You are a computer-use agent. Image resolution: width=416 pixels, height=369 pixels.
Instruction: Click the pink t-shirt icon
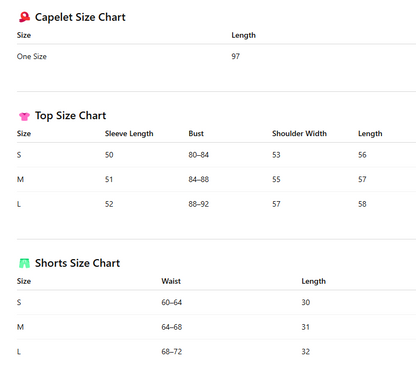(x=24, y=116)
